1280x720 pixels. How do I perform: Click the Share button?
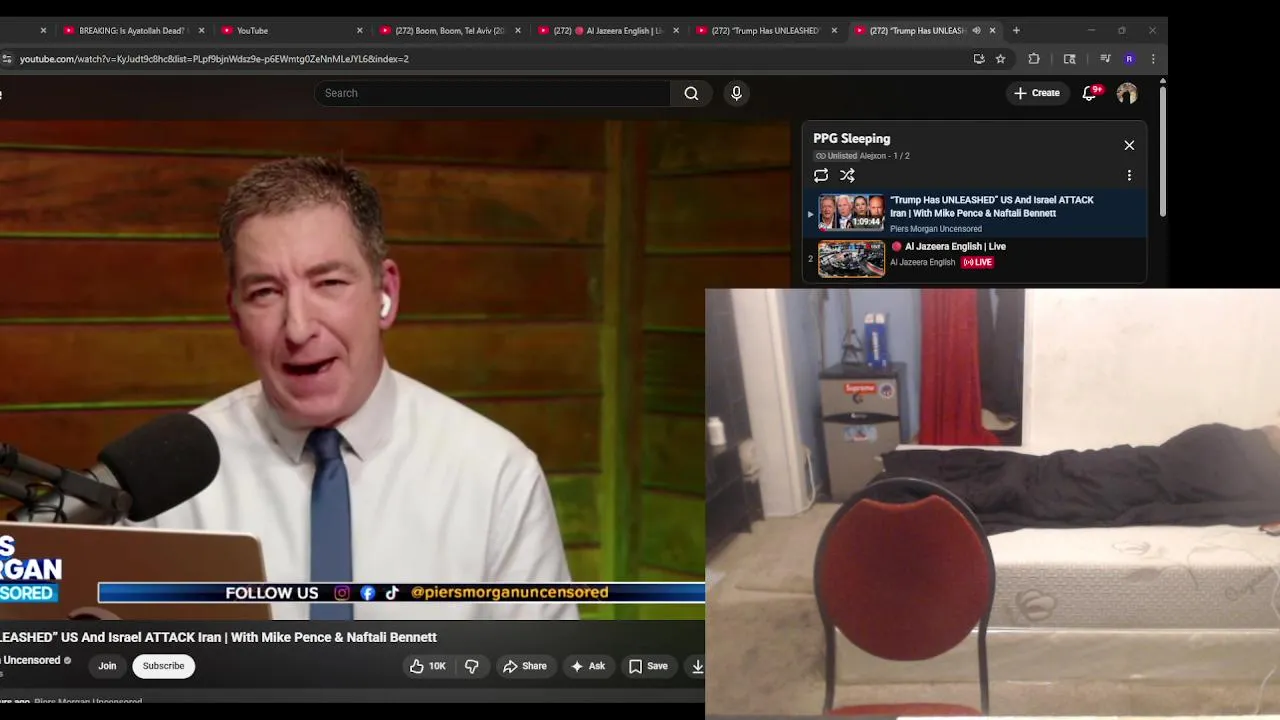[525, 666]
